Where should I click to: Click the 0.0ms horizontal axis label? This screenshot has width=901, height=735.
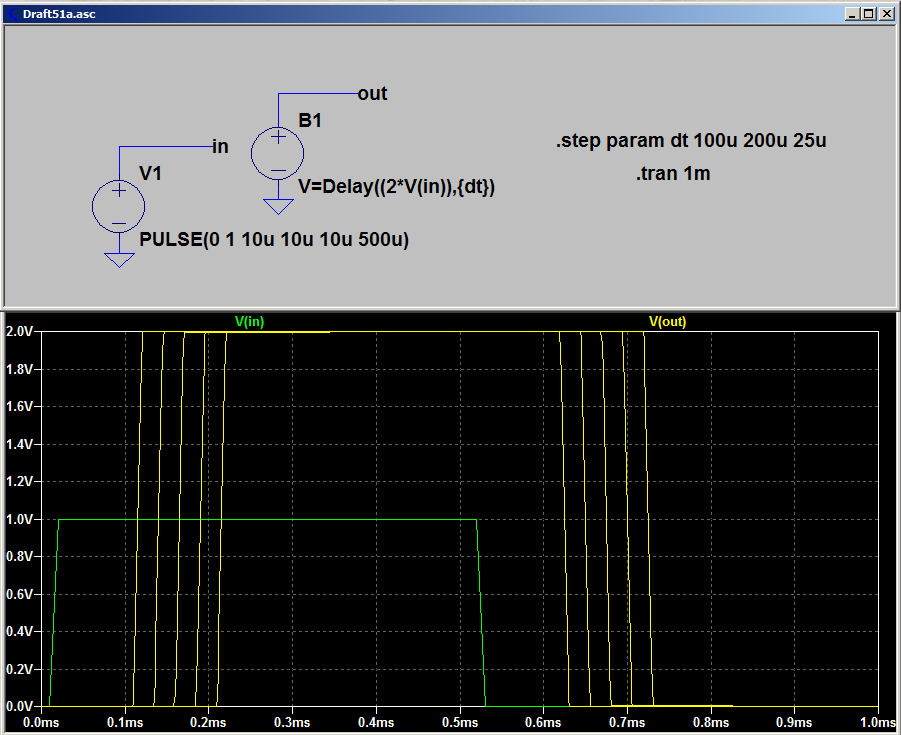41,722
